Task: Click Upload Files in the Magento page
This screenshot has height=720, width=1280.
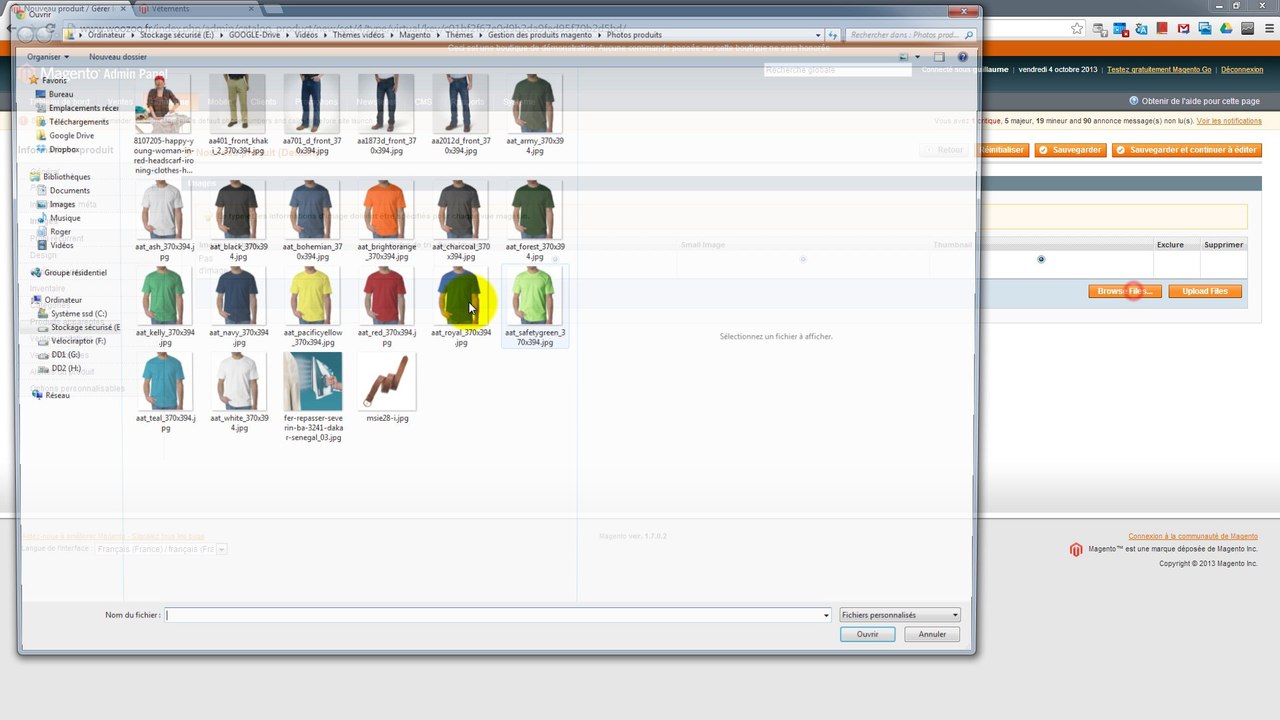Action: (1204, 291)
